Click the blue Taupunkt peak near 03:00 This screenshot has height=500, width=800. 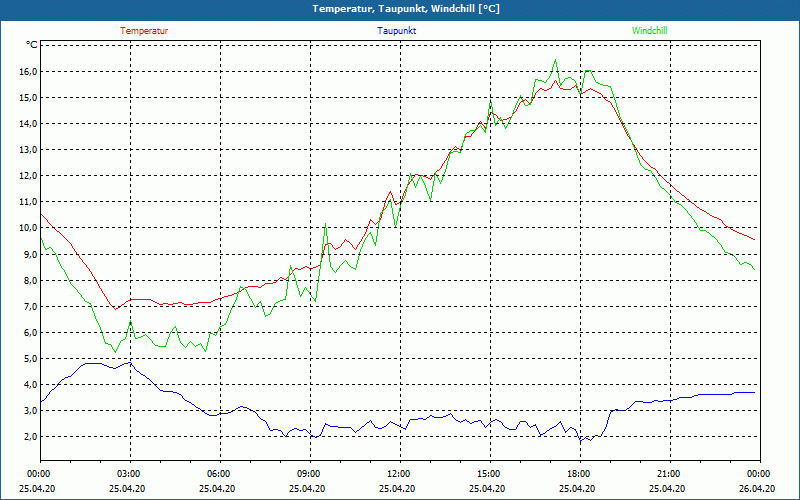[x=131, y=362]
